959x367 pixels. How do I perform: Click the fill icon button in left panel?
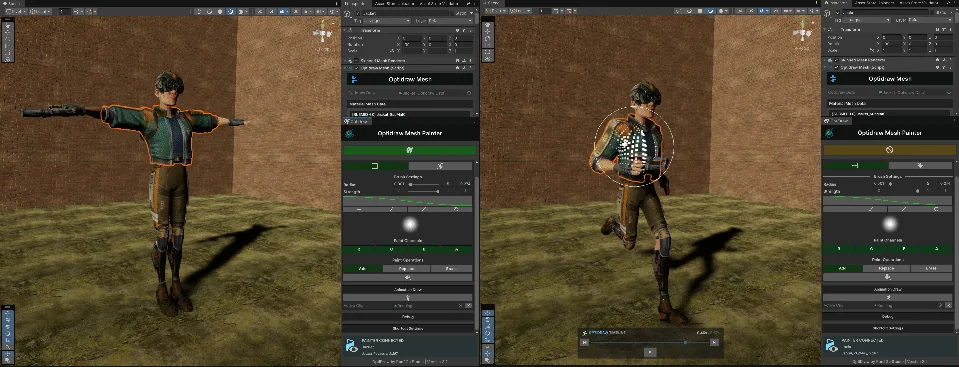407,277
